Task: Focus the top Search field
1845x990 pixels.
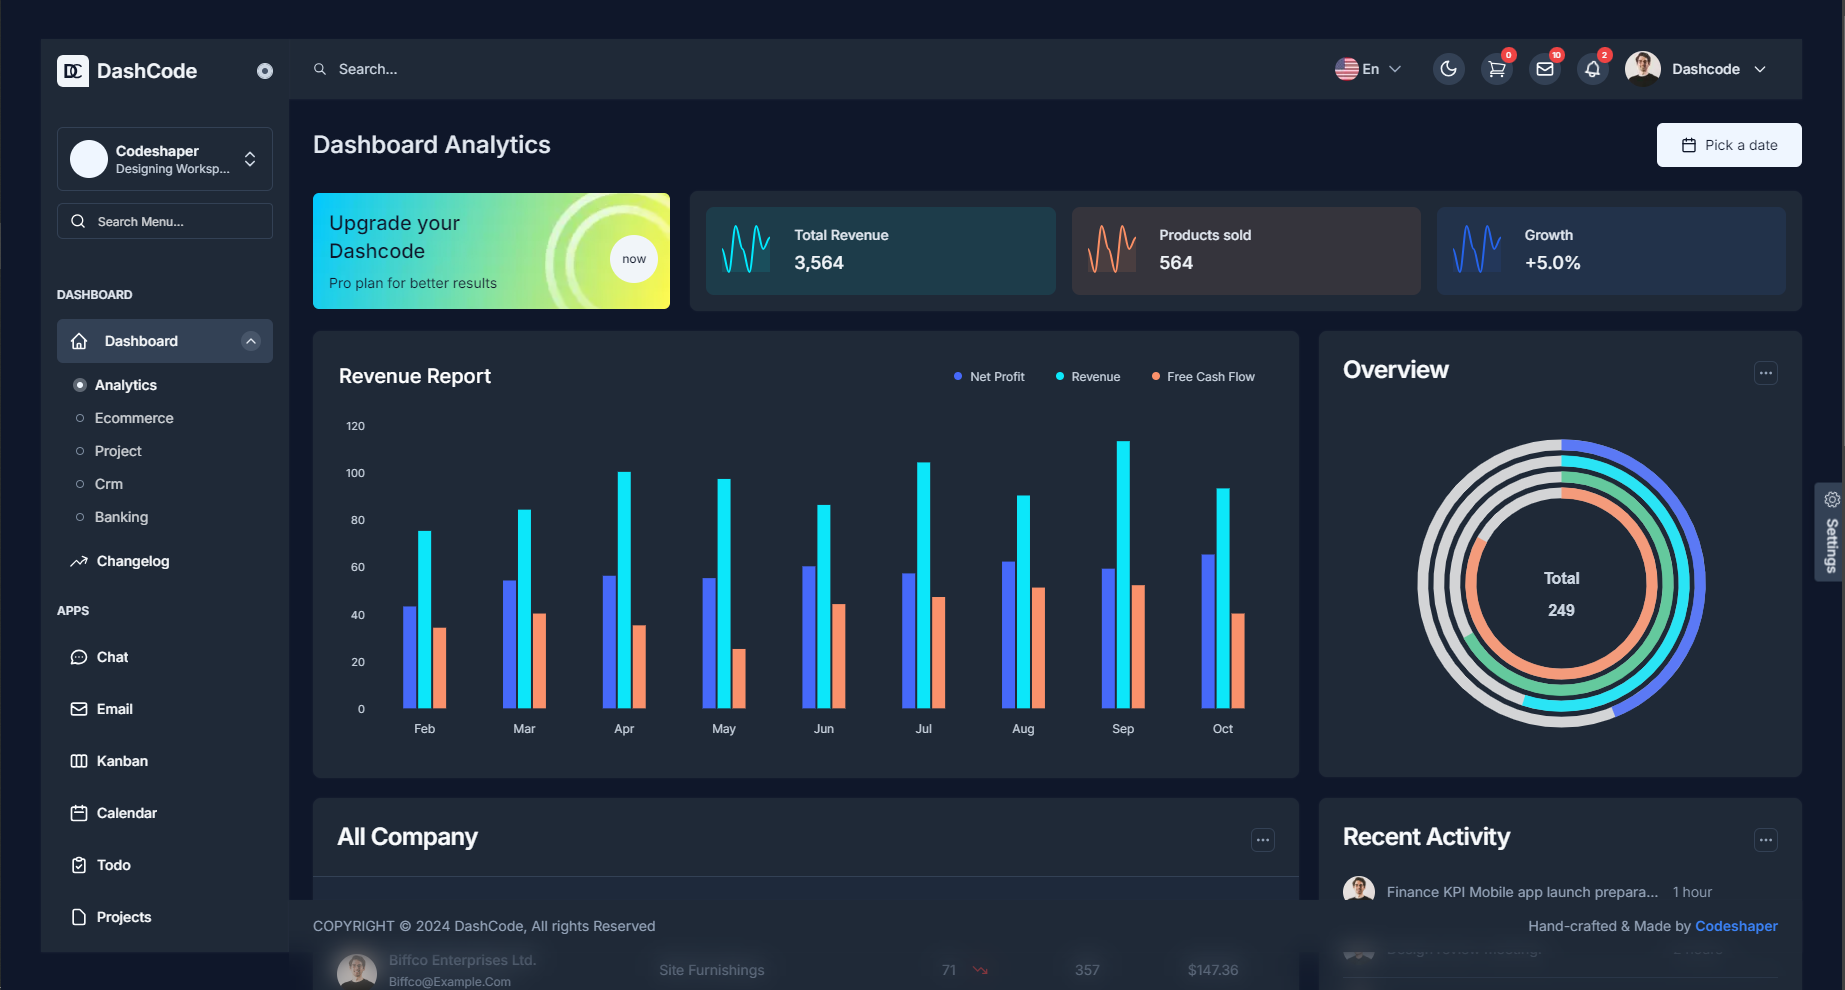Action: [x=368, y=69]
